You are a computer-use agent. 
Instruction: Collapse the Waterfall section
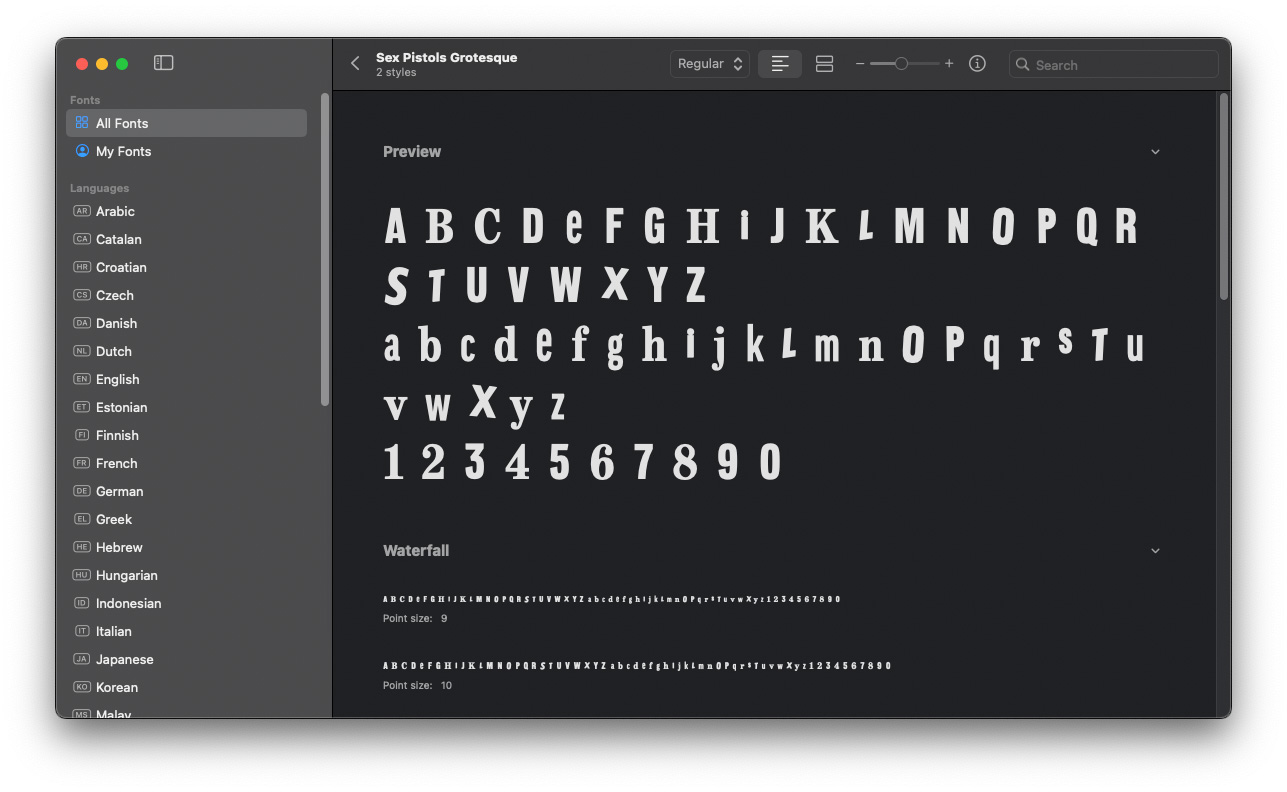tap(1155, 551)
